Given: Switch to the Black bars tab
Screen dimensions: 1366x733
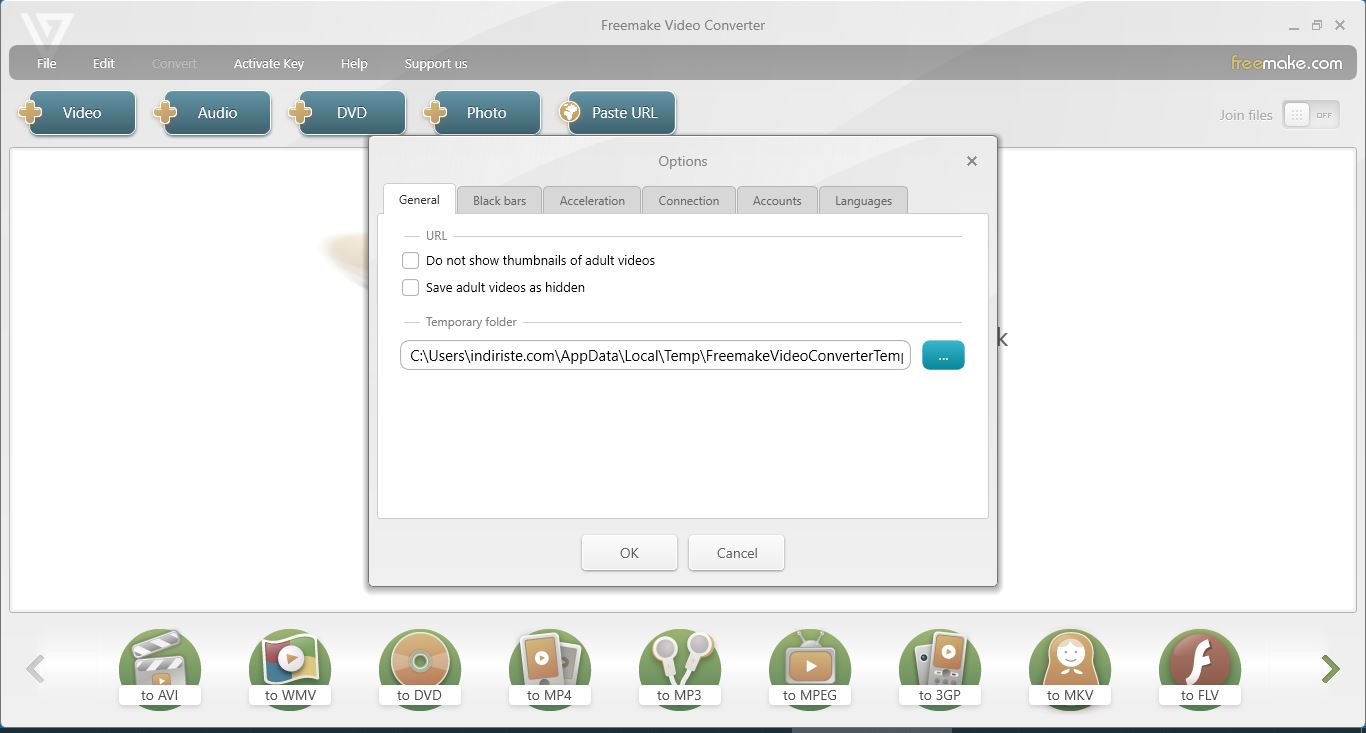Looking at the screenshot, I should click(x=499, y=201).
